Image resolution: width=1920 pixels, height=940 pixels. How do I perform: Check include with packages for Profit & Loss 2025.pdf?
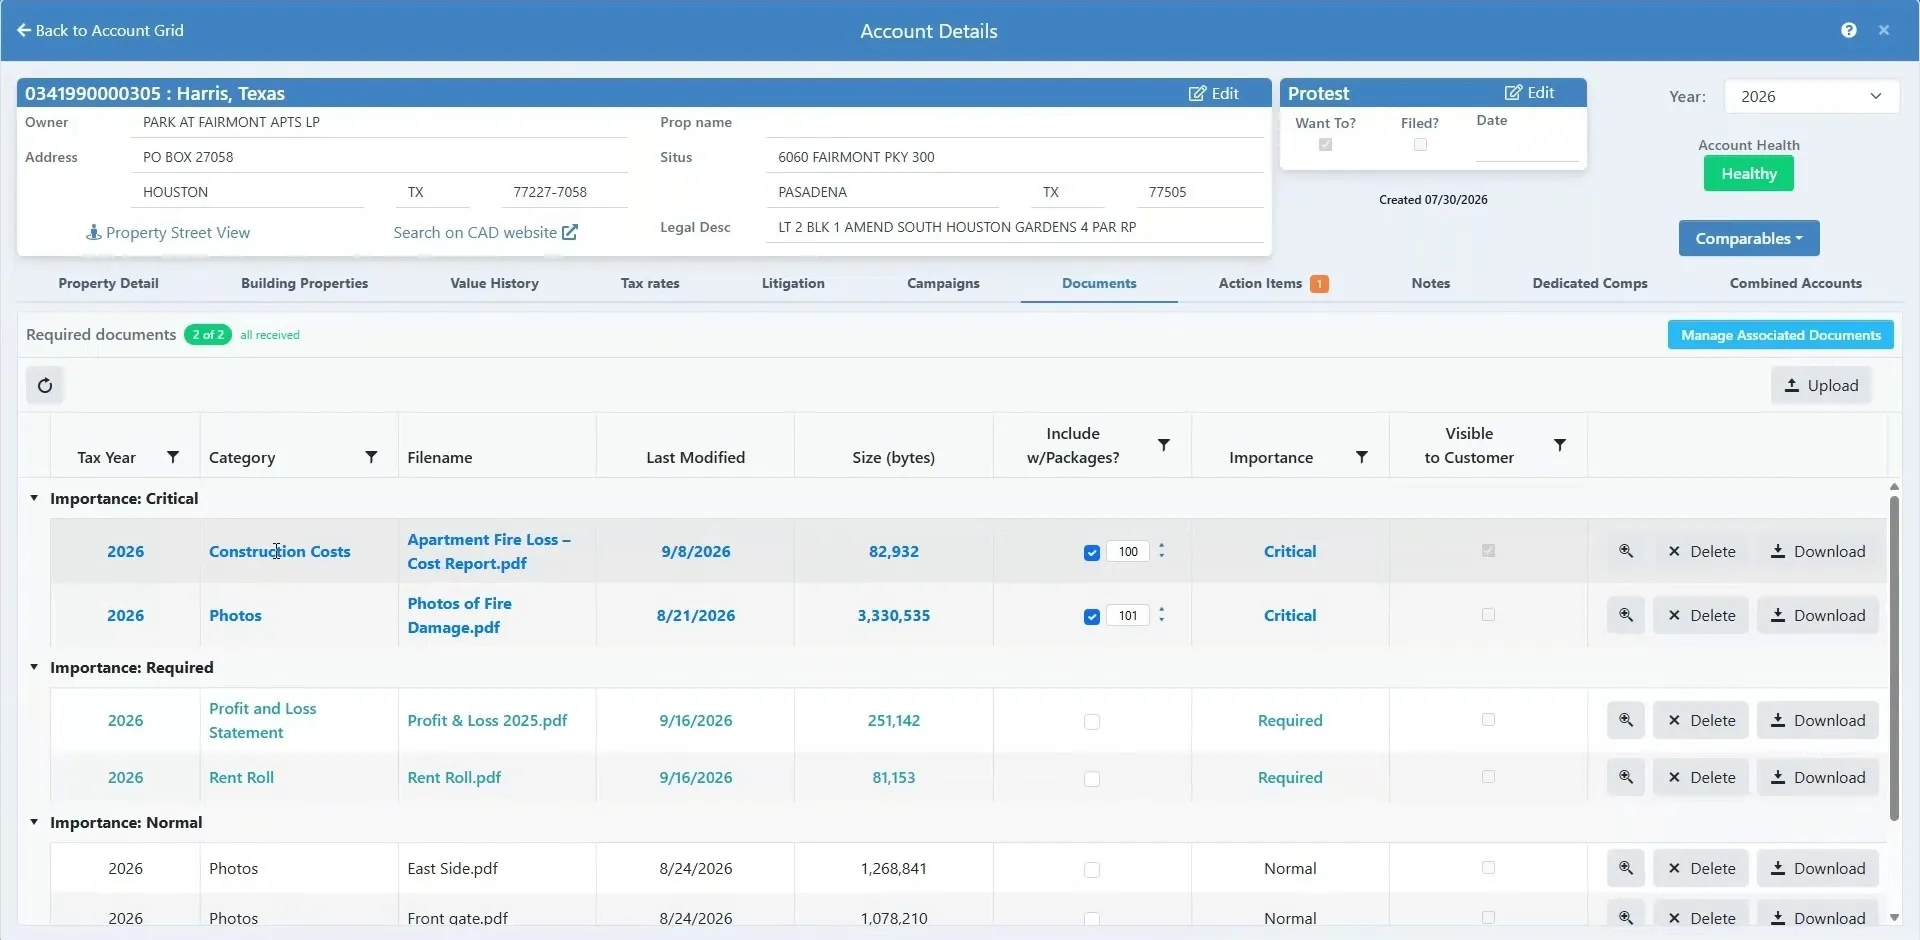coord(1092,721)
